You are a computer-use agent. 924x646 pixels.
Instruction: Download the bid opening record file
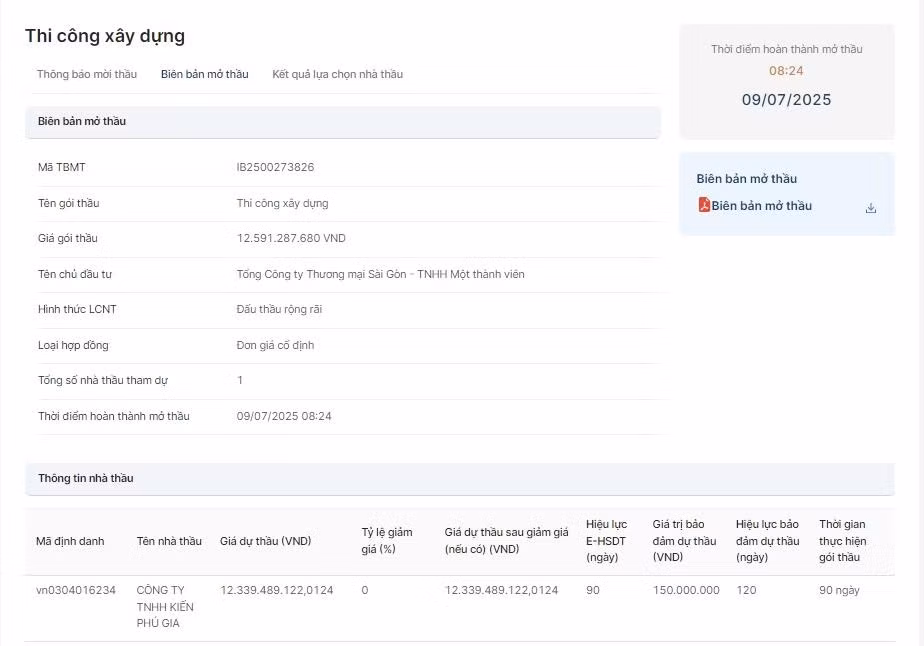pos(870,208)
